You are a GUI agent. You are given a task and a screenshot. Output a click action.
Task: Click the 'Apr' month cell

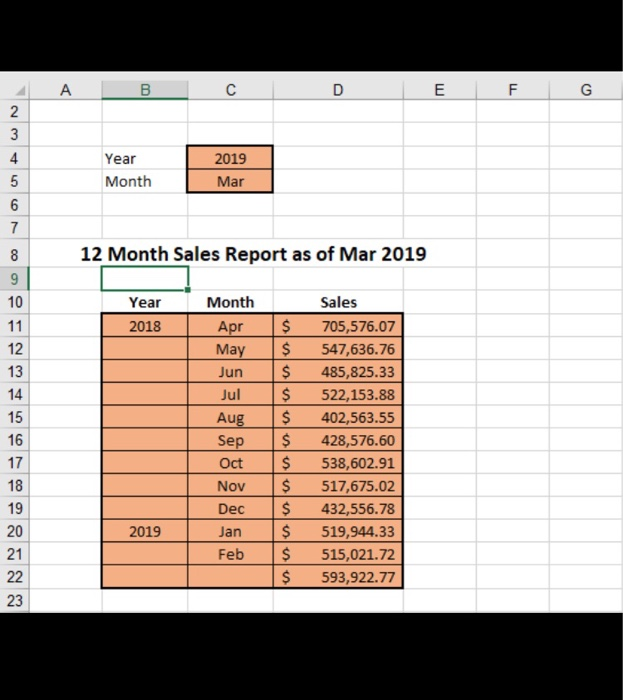[x=230, y=326]
